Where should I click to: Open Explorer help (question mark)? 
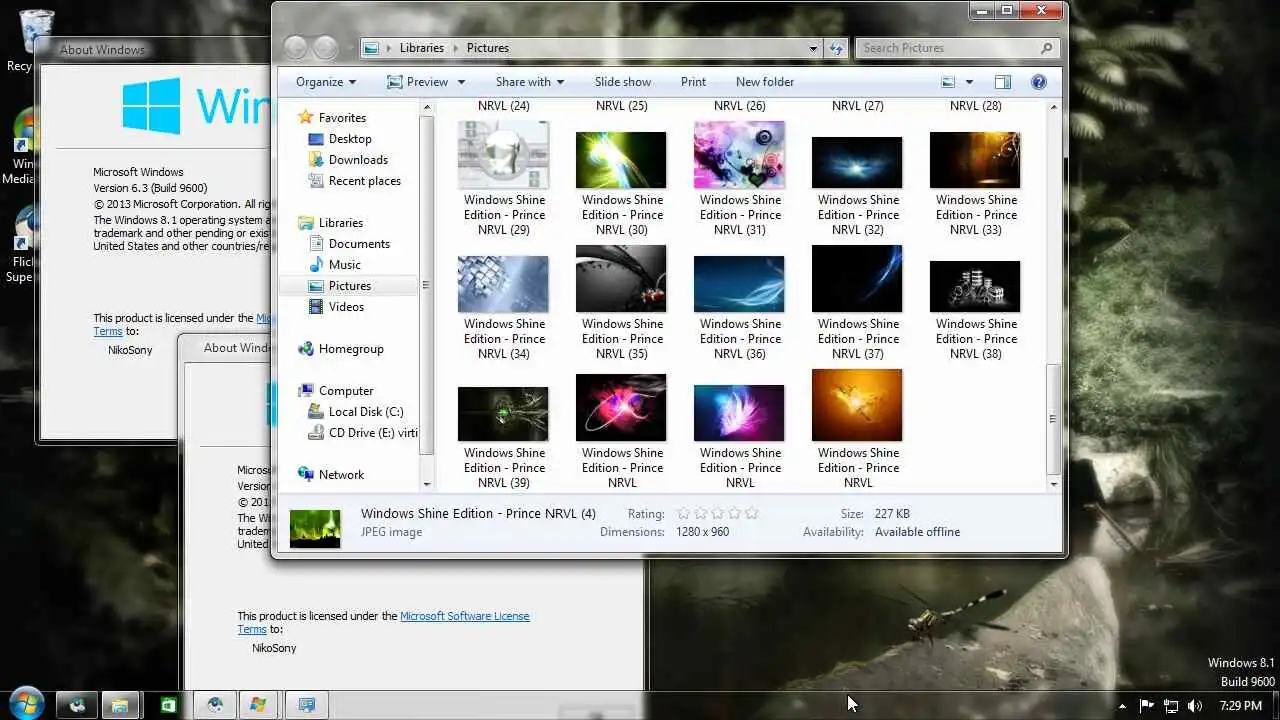coord(1039,82)
